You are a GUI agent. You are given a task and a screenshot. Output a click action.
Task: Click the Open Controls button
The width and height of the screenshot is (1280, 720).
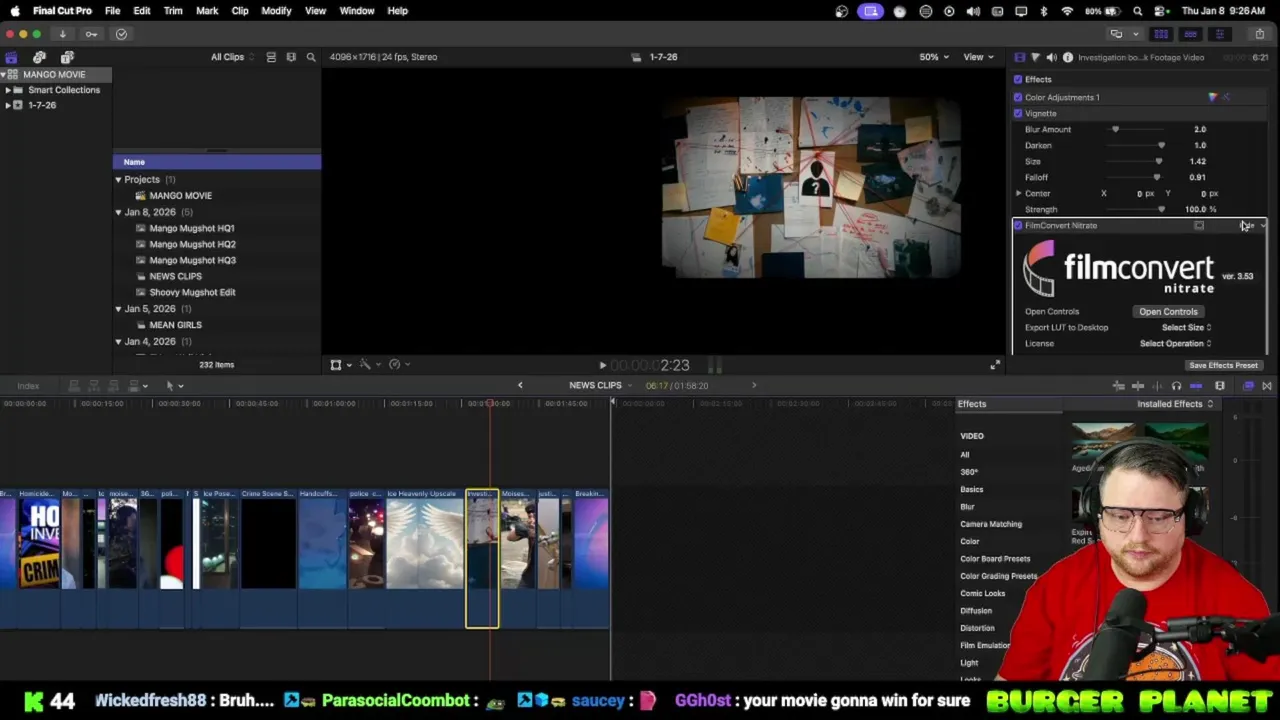click(x=1168, y=311)
